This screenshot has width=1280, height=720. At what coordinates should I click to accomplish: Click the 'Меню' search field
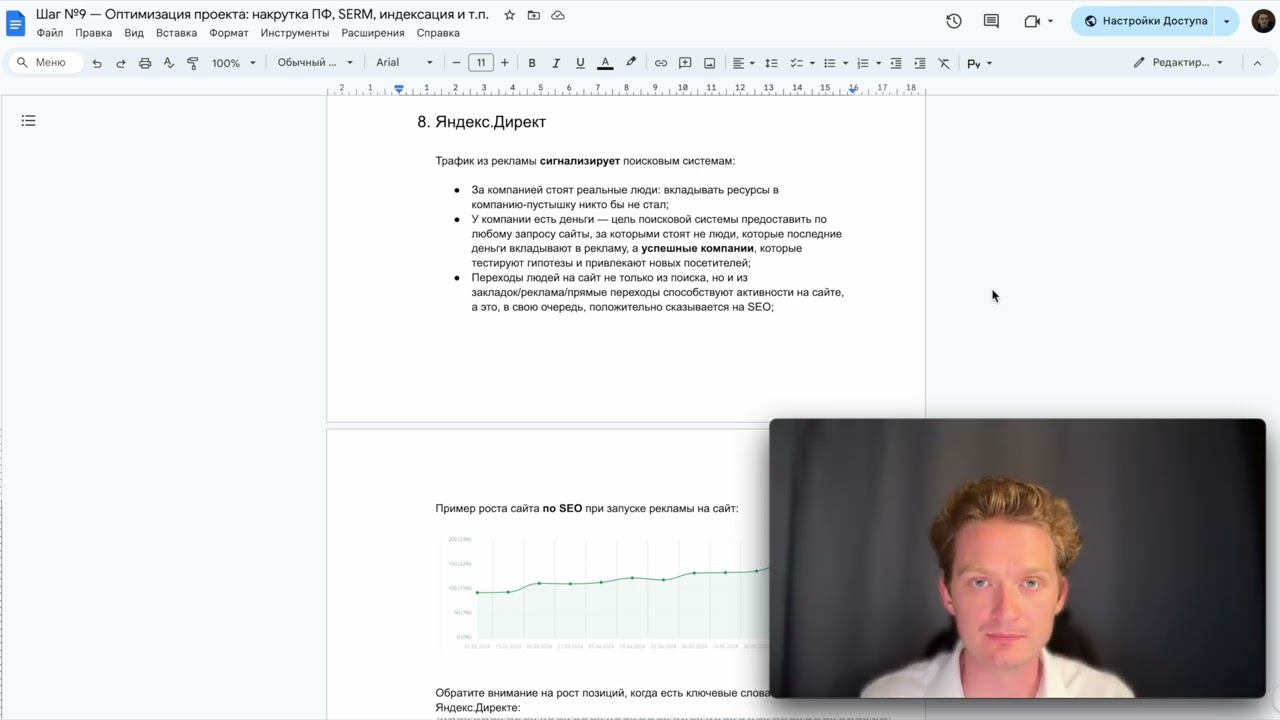click(x=45, y=63)
